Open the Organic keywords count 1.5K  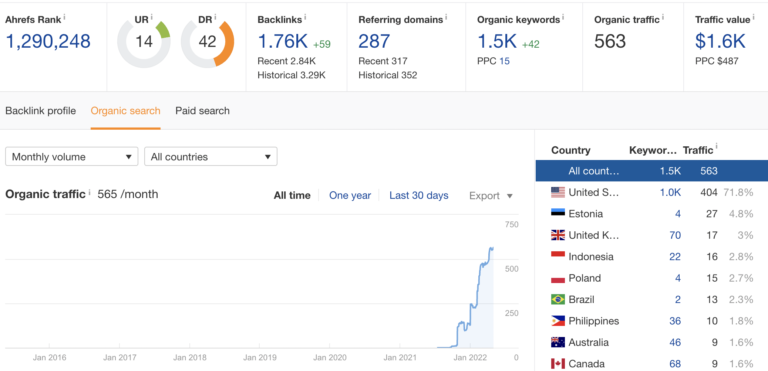[497, 41]
